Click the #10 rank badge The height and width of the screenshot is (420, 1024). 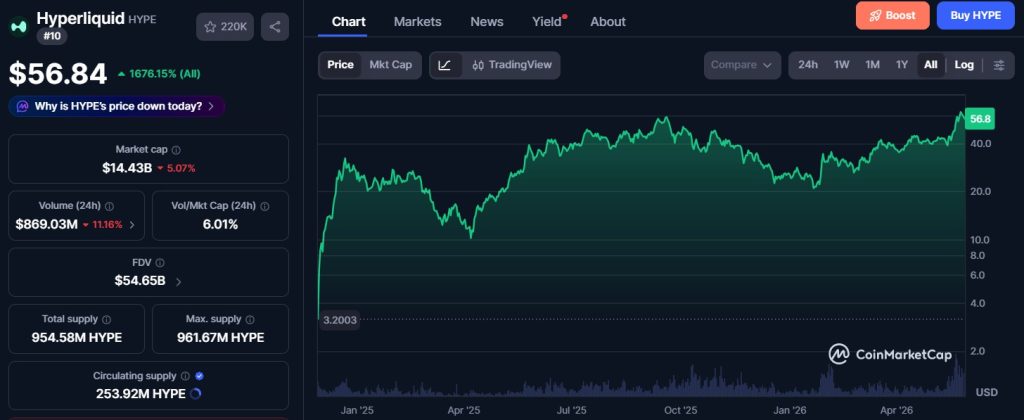(x=52, y=37)
